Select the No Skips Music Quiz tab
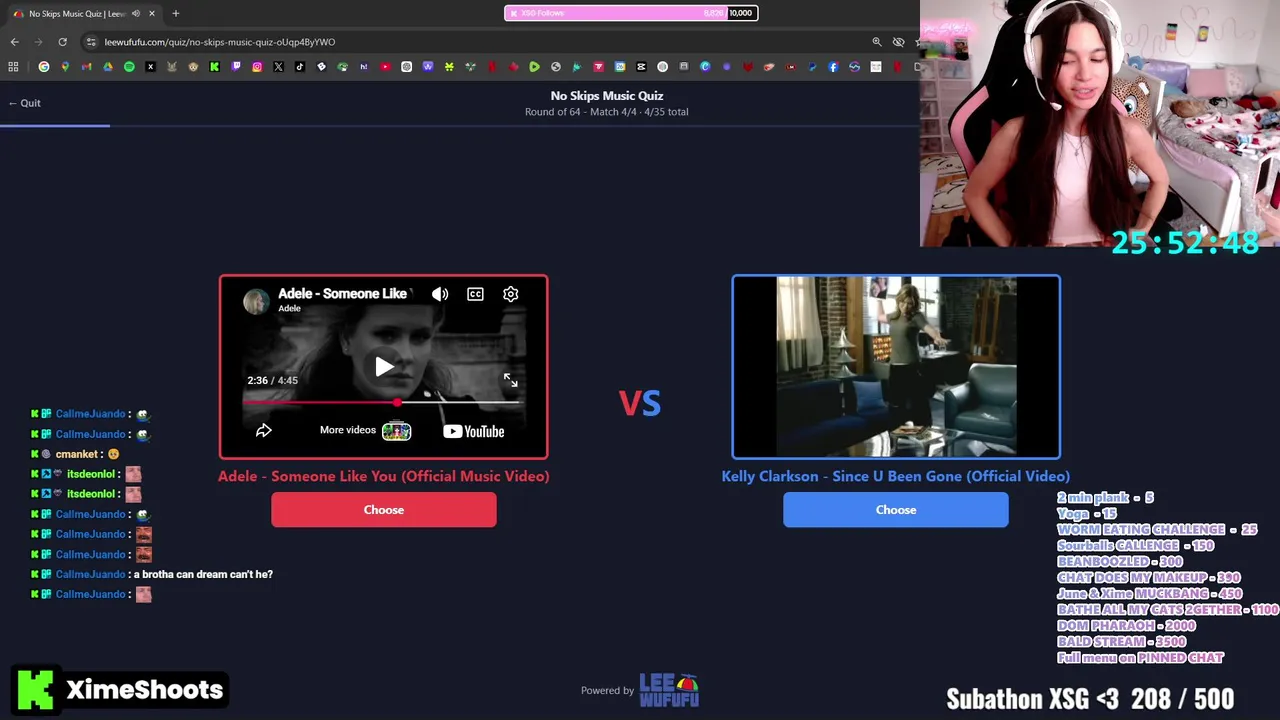 pyautogui.click(x=85, y=13)
